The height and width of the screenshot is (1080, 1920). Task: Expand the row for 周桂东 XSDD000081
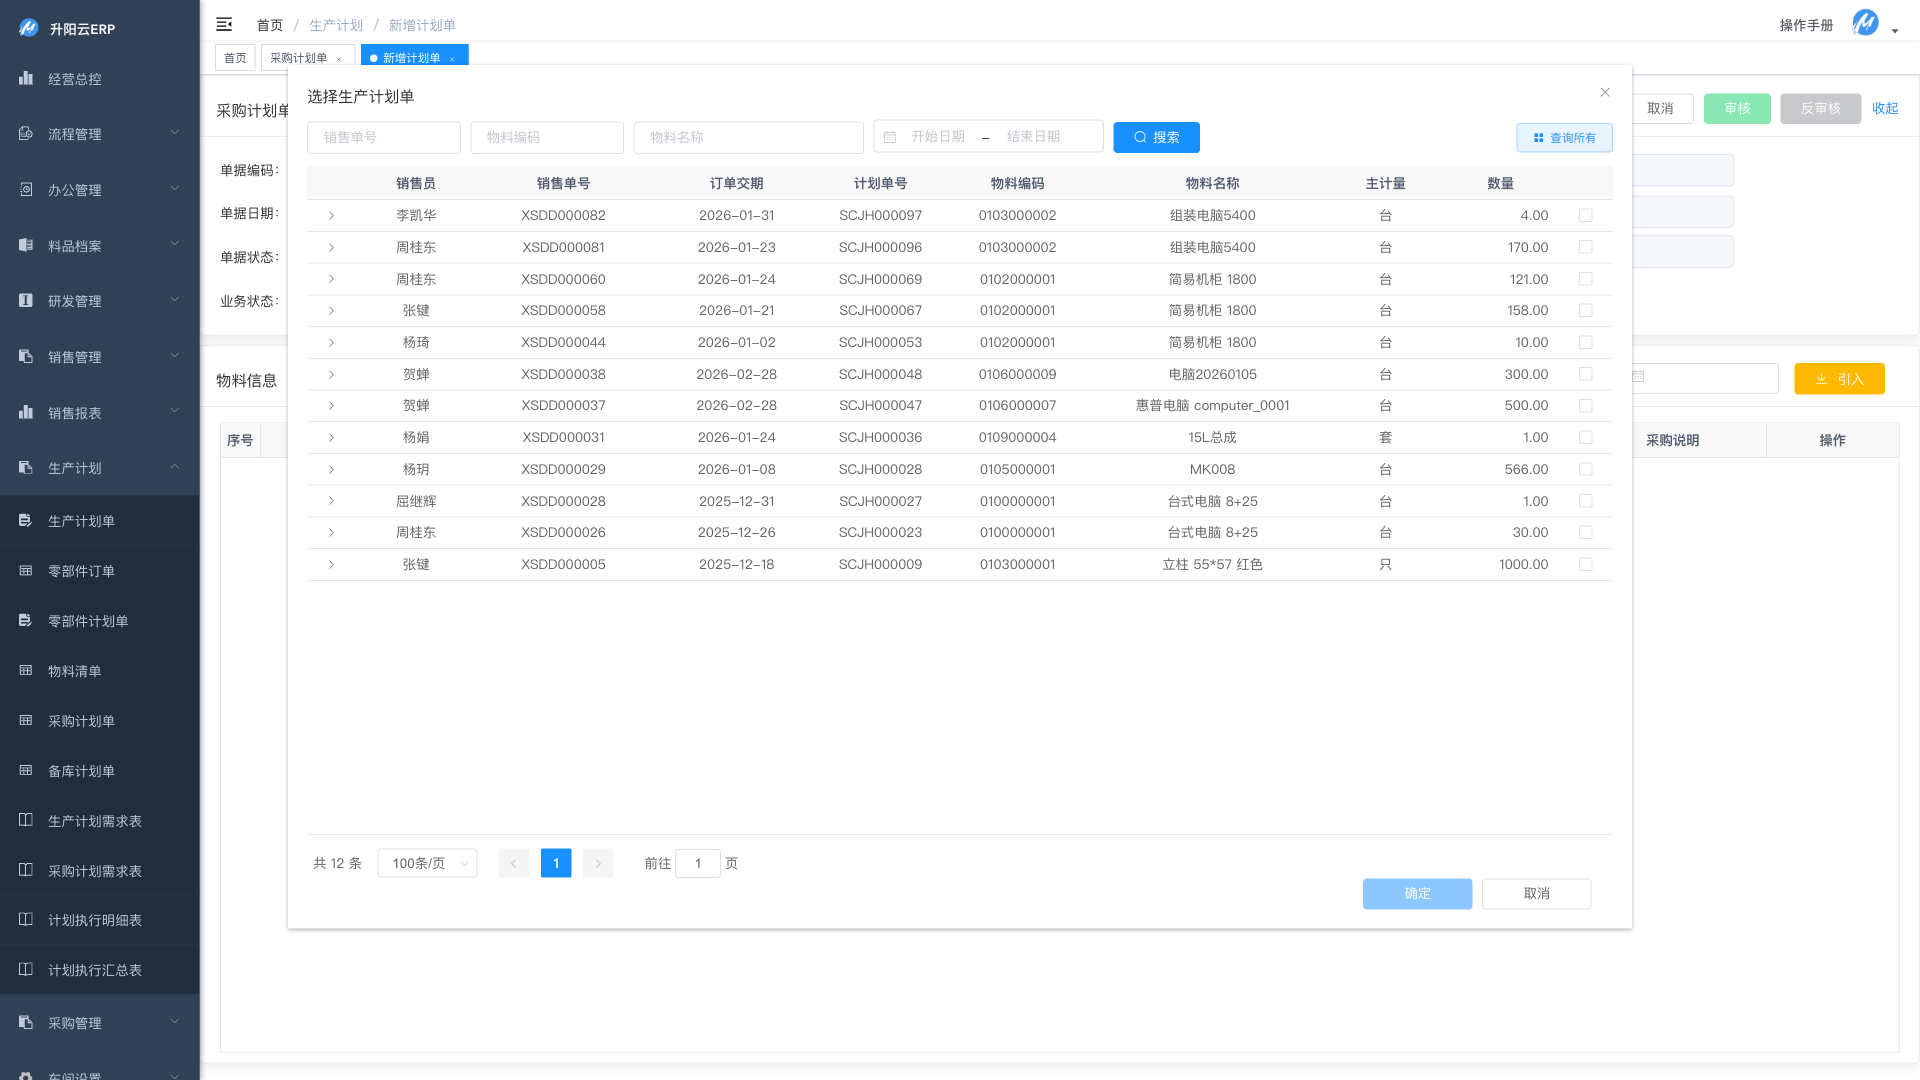(331, 247)
